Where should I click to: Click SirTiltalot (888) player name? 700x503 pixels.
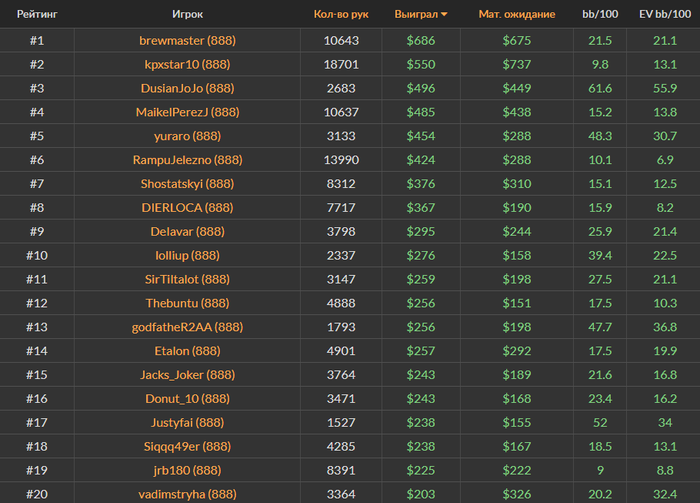click(188, 279)
